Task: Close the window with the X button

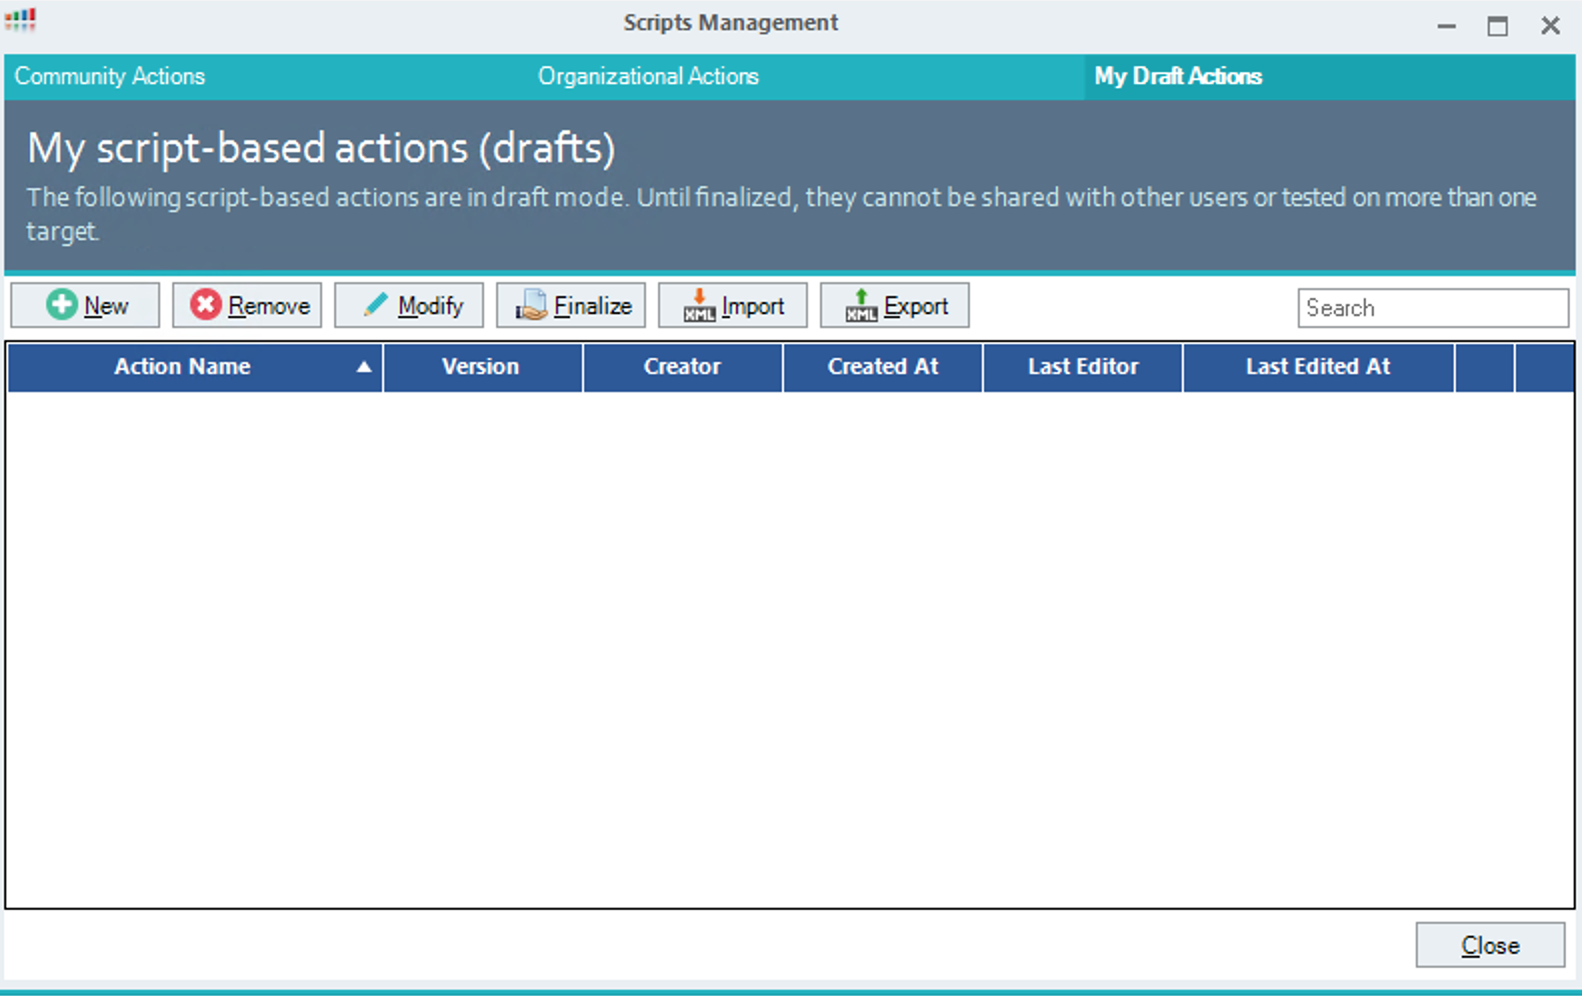Action: click(x=1550, y=26)
